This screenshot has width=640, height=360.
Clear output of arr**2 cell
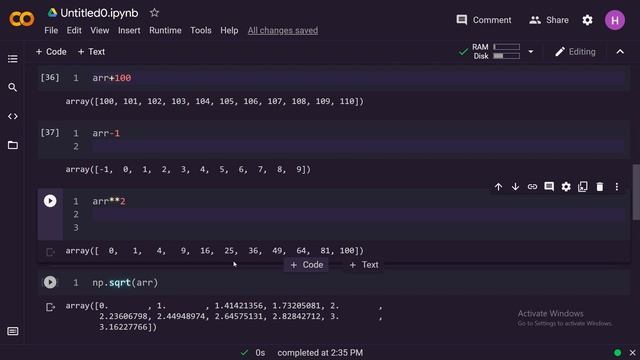tap(50, 252)
